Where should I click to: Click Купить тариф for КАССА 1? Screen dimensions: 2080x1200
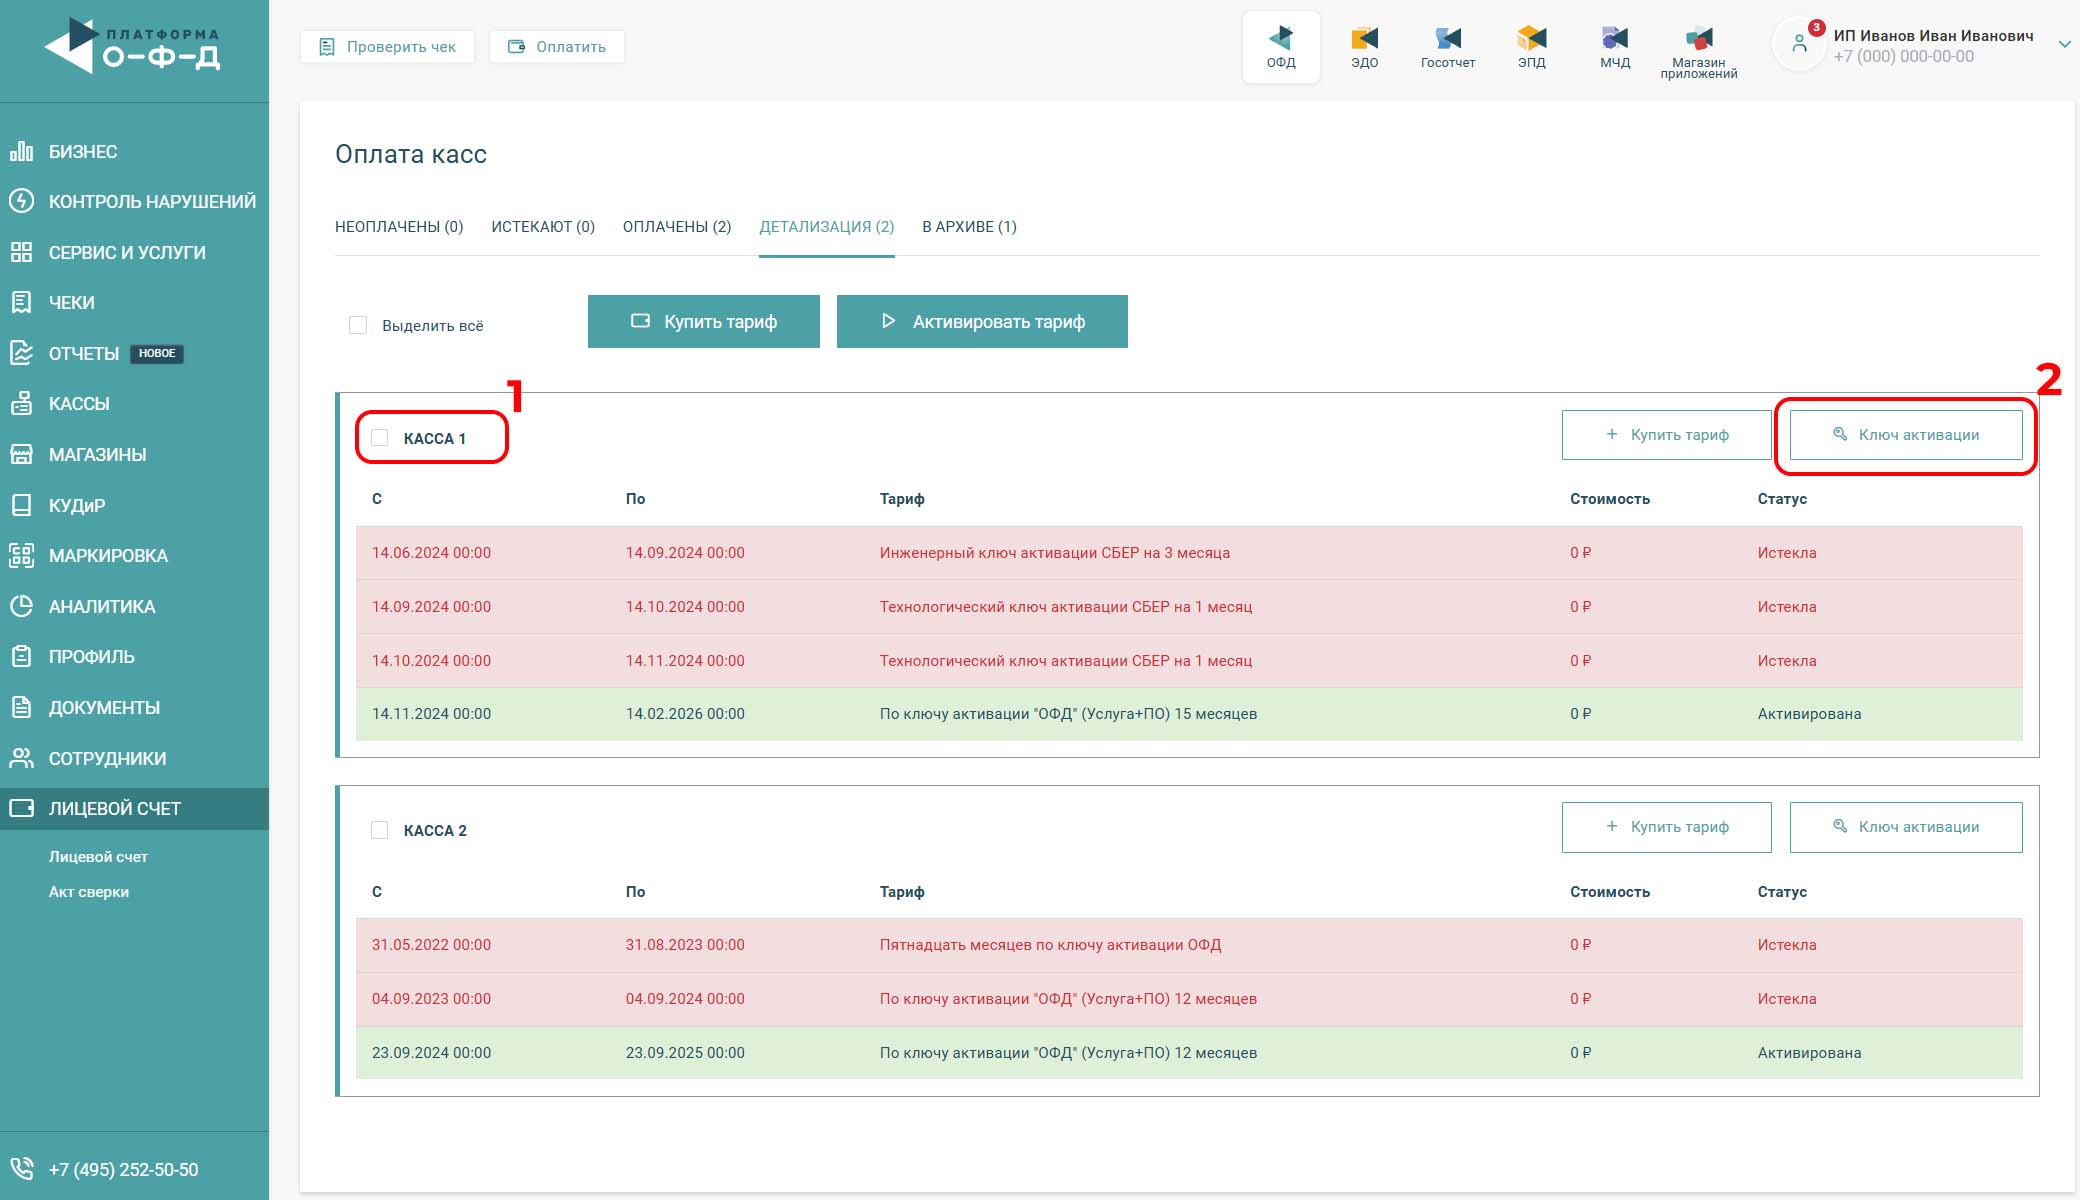pyautogui.click(x=1667, y=435)
